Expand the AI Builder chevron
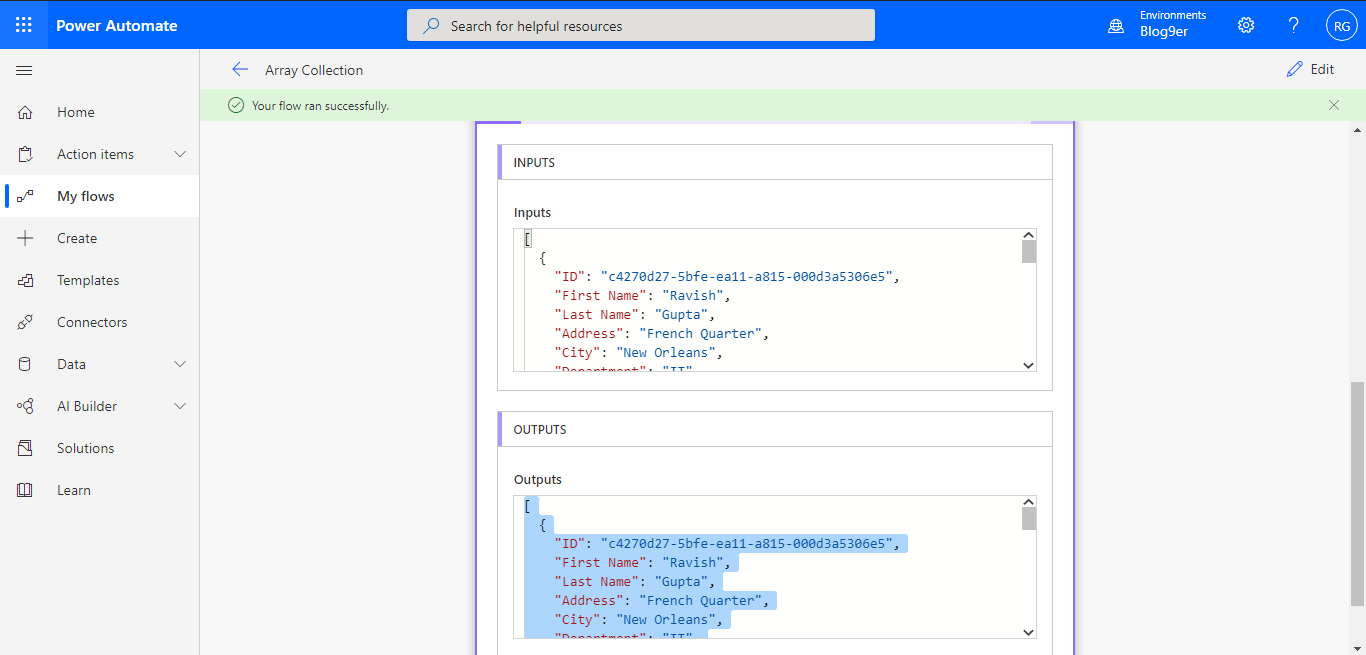 coord(180,406)
